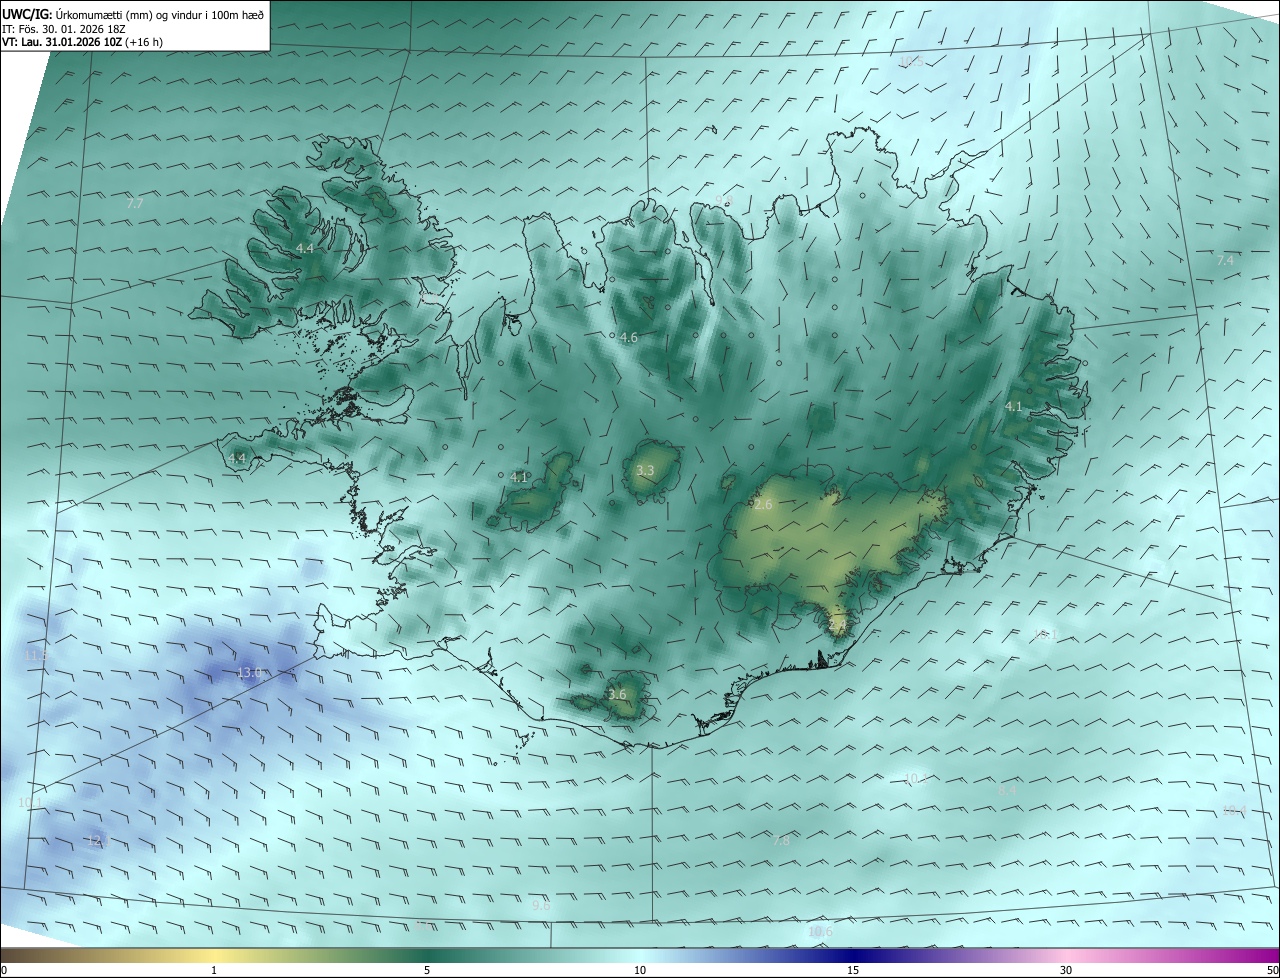Click the 2.6 value on Vatnajökull glacier
The height and width of the screenshot is (978, 1280).
(763, 505)
